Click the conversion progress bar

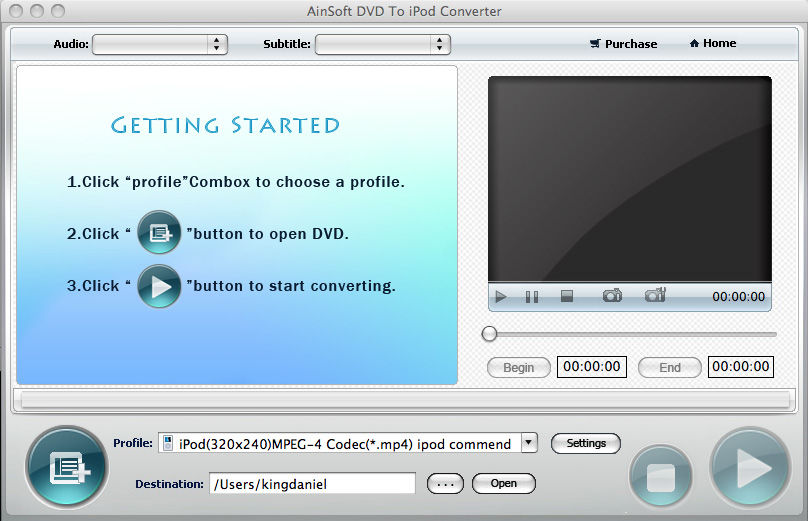coord(404,400)
